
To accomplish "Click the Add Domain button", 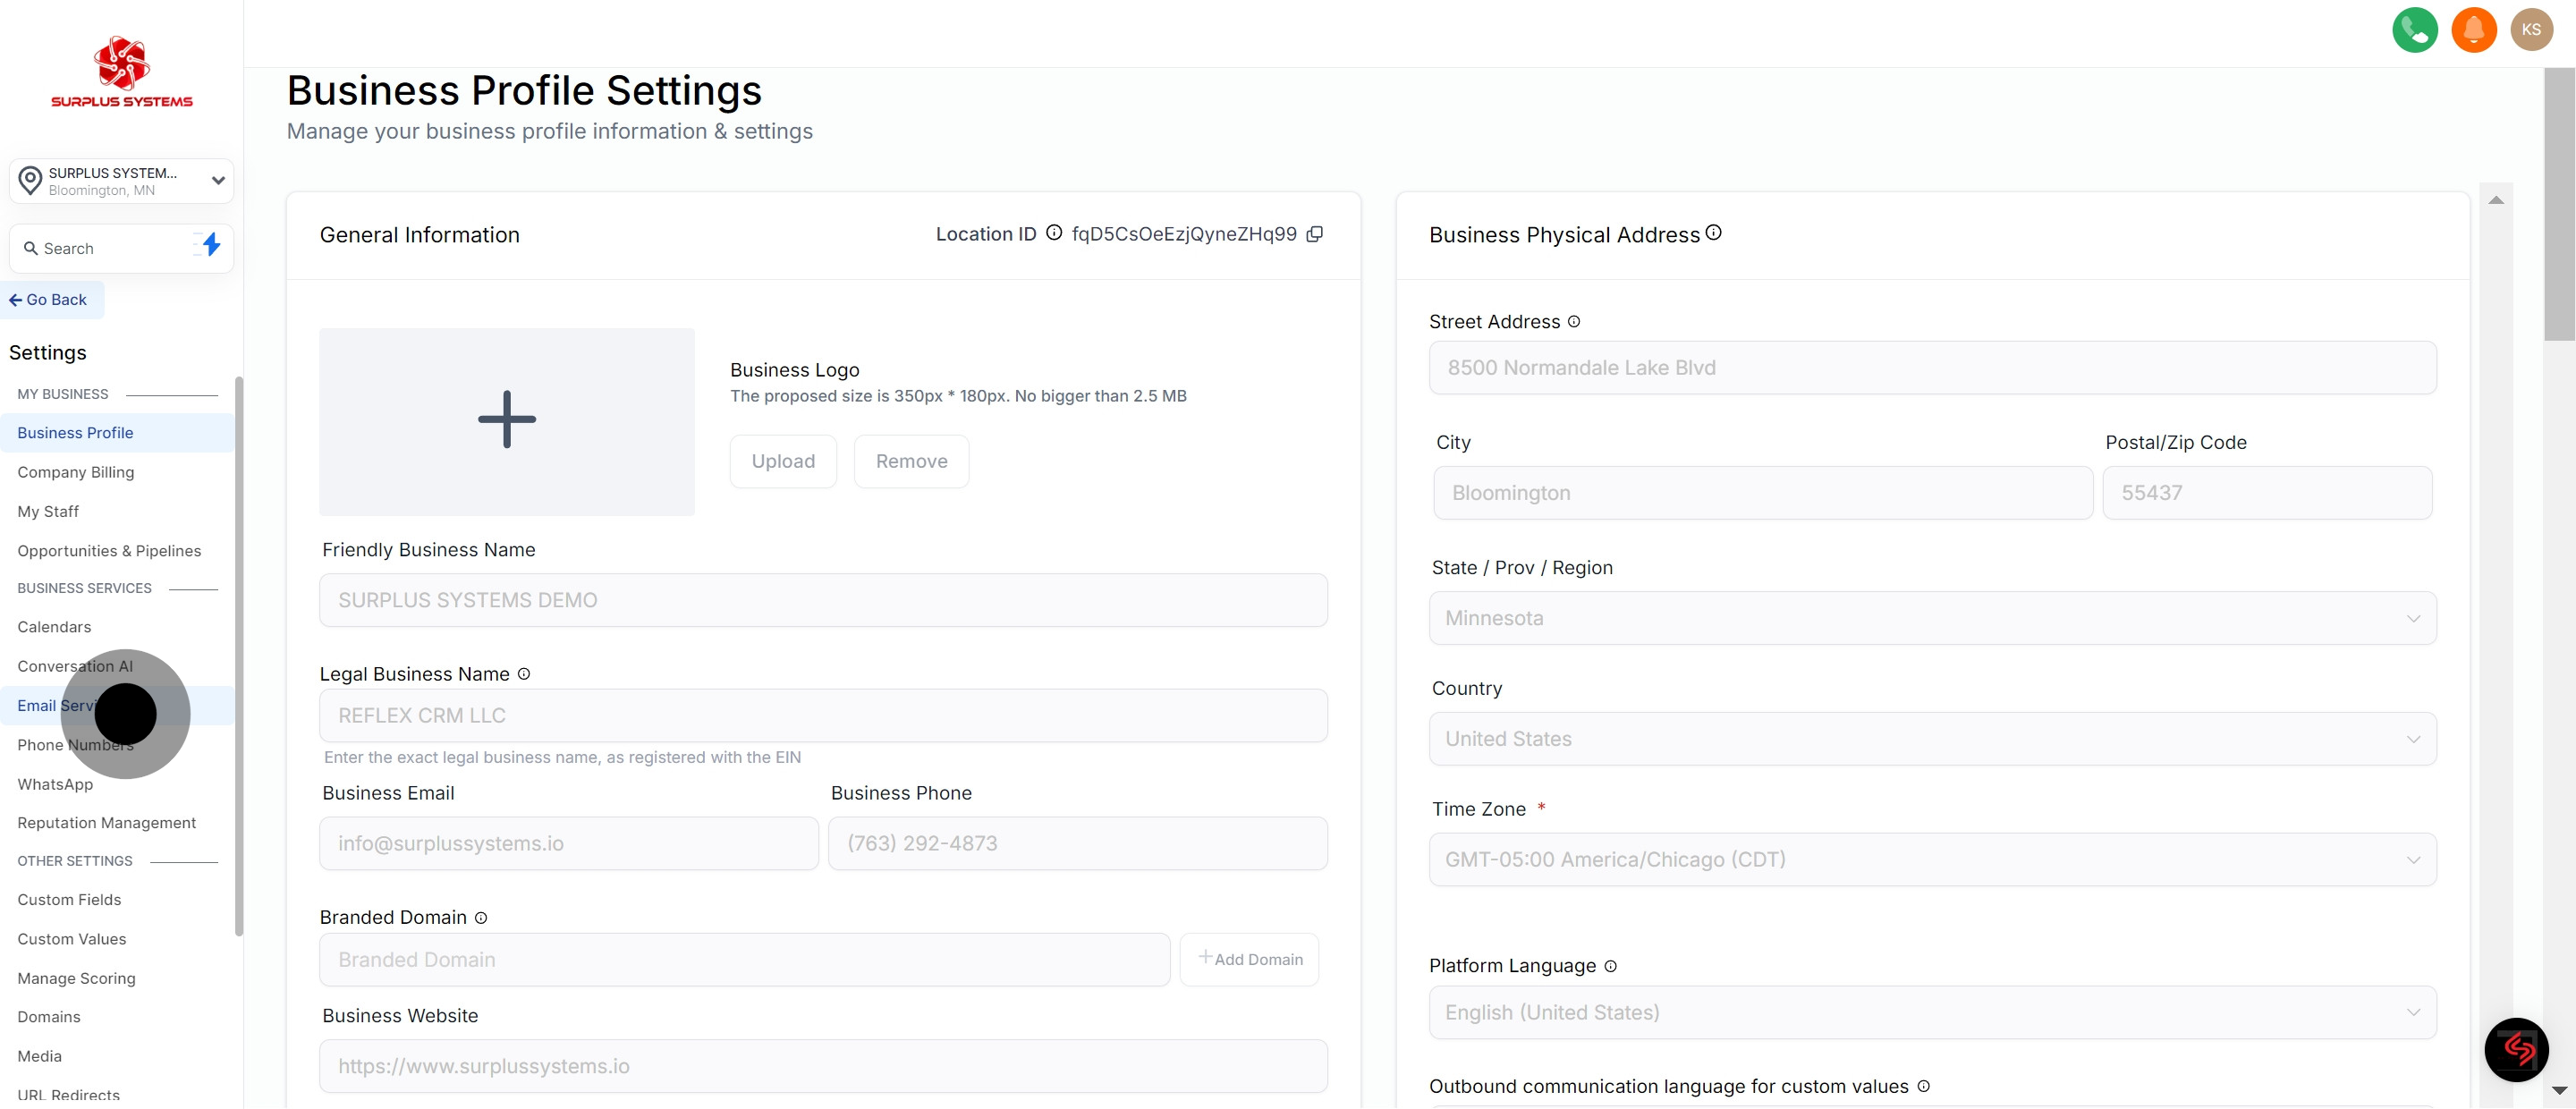I will click(x=1250, y=960).
